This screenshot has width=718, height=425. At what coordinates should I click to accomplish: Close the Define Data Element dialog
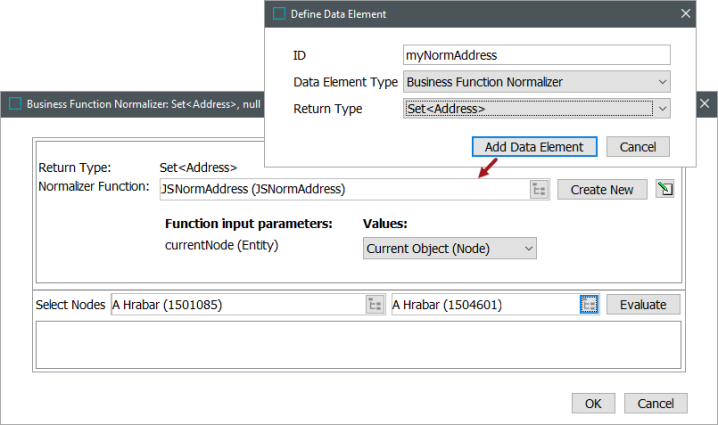pyautogui.click(x=685, y=14)
